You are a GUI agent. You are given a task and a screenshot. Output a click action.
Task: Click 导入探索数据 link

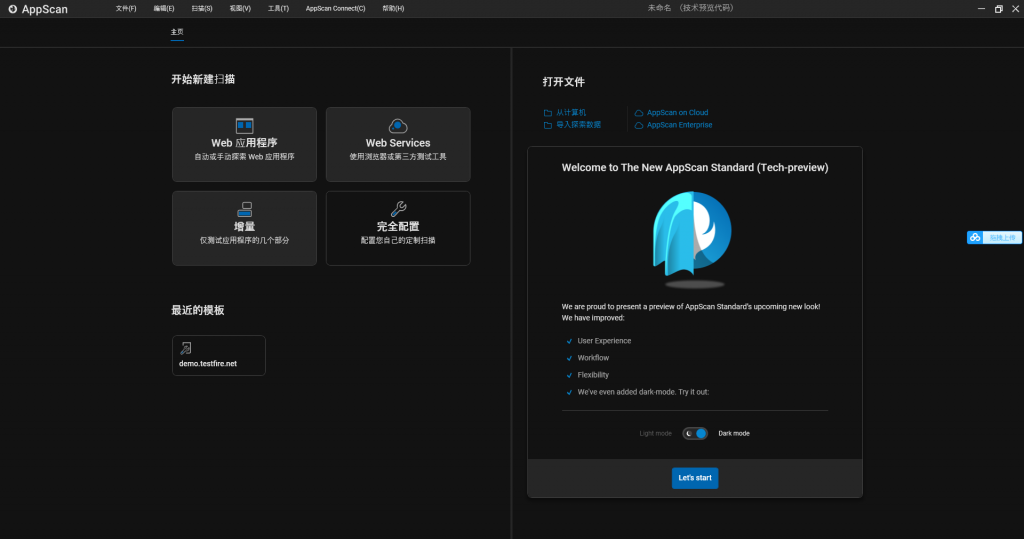click(579, 125)
